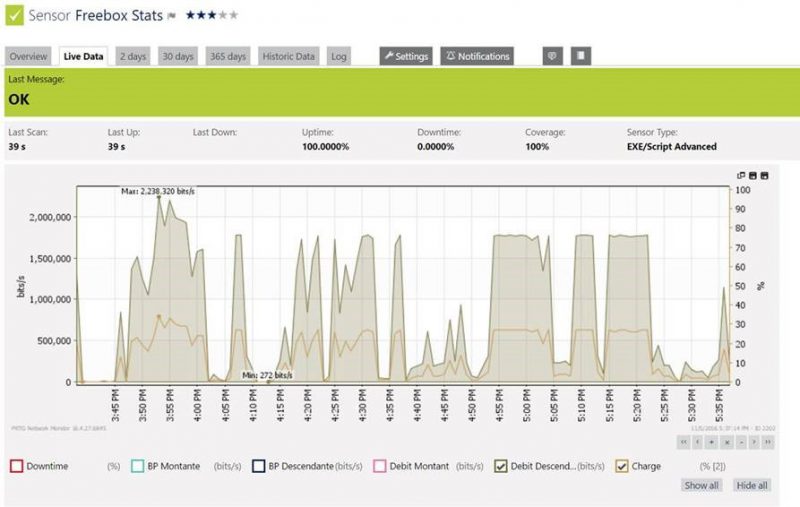
Task: Click the 2,000,000 y-axis label
Action: point(50,217)
